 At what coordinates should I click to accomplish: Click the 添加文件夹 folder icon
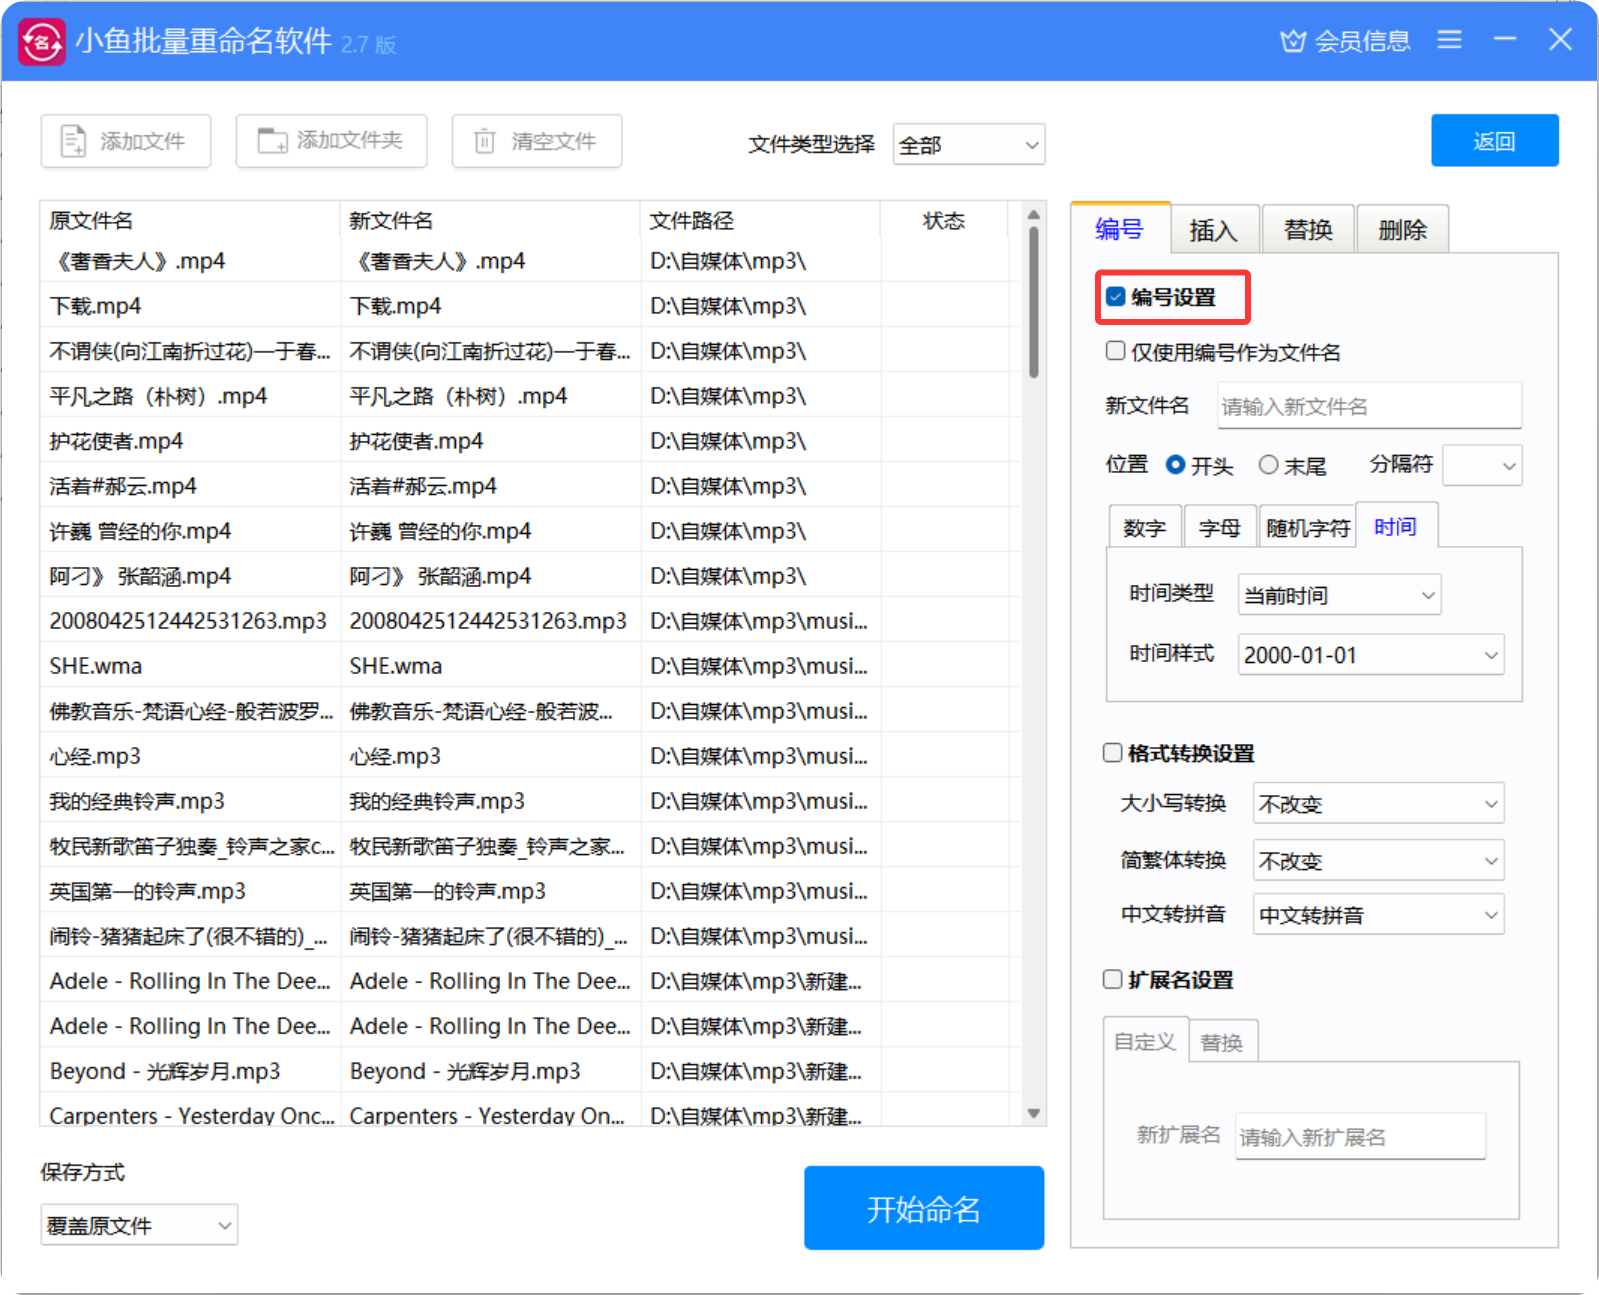tap(272, 141)
